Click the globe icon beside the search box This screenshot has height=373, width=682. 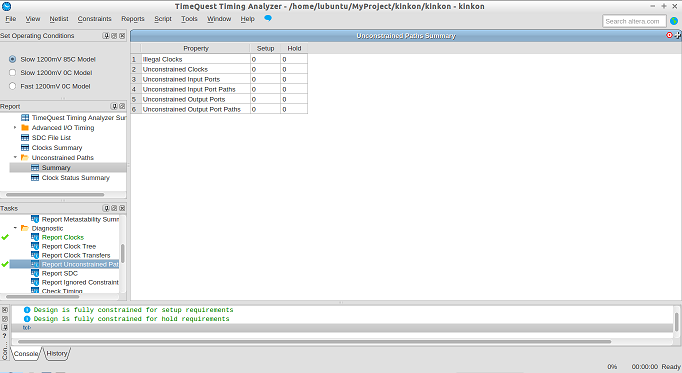pos(674,21)
